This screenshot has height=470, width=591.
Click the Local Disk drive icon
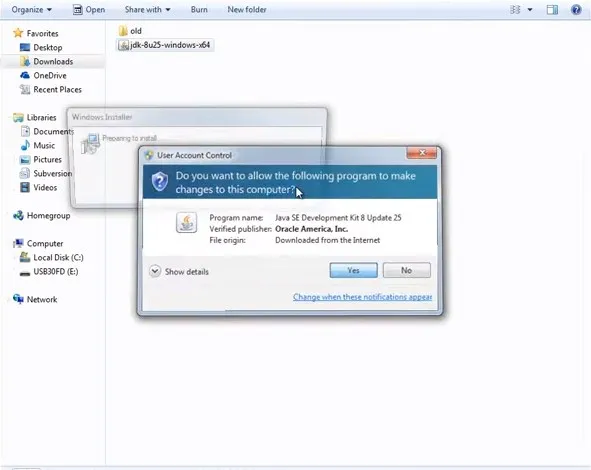tap(24, 257)
